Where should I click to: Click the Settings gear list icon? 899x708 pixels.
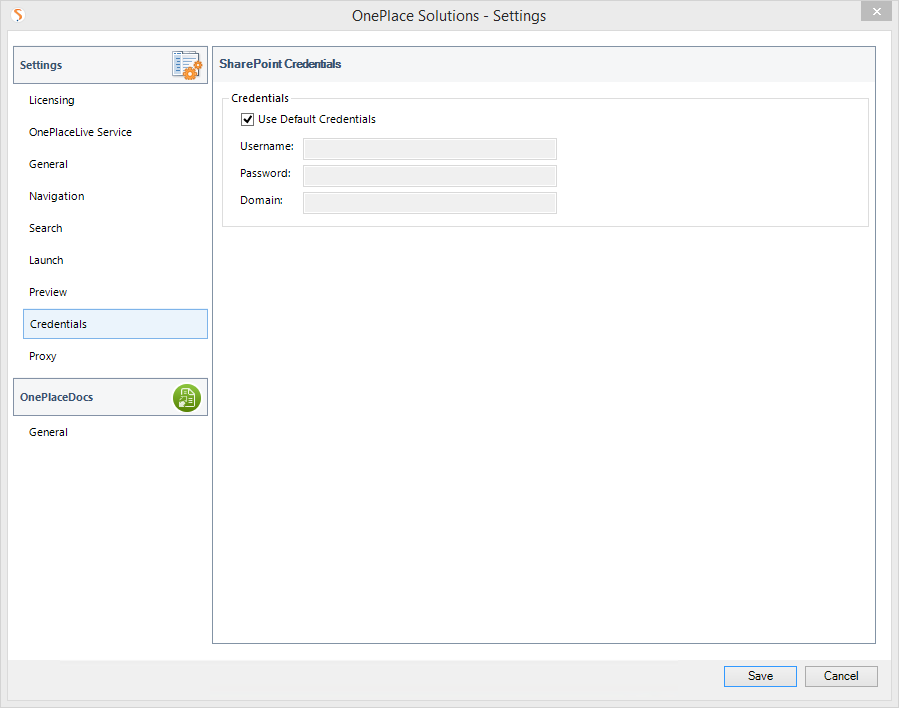coord(186,65)
